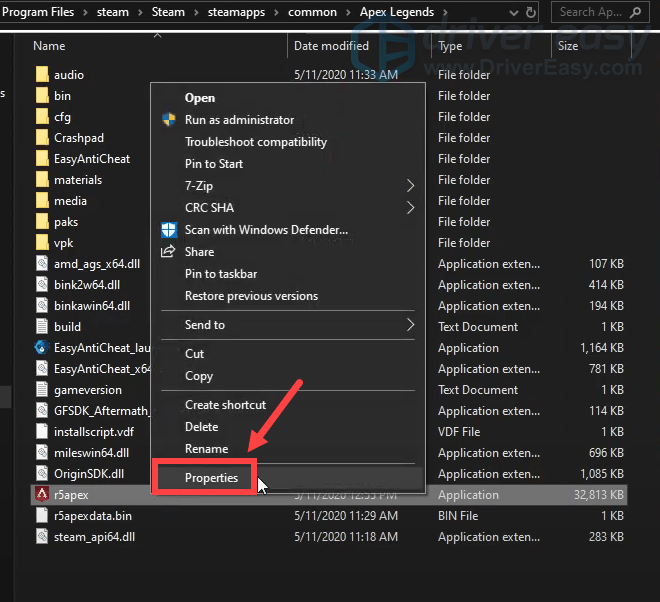Click the audio folder icon
660x602 pixels.
click(x=42, y=75)
